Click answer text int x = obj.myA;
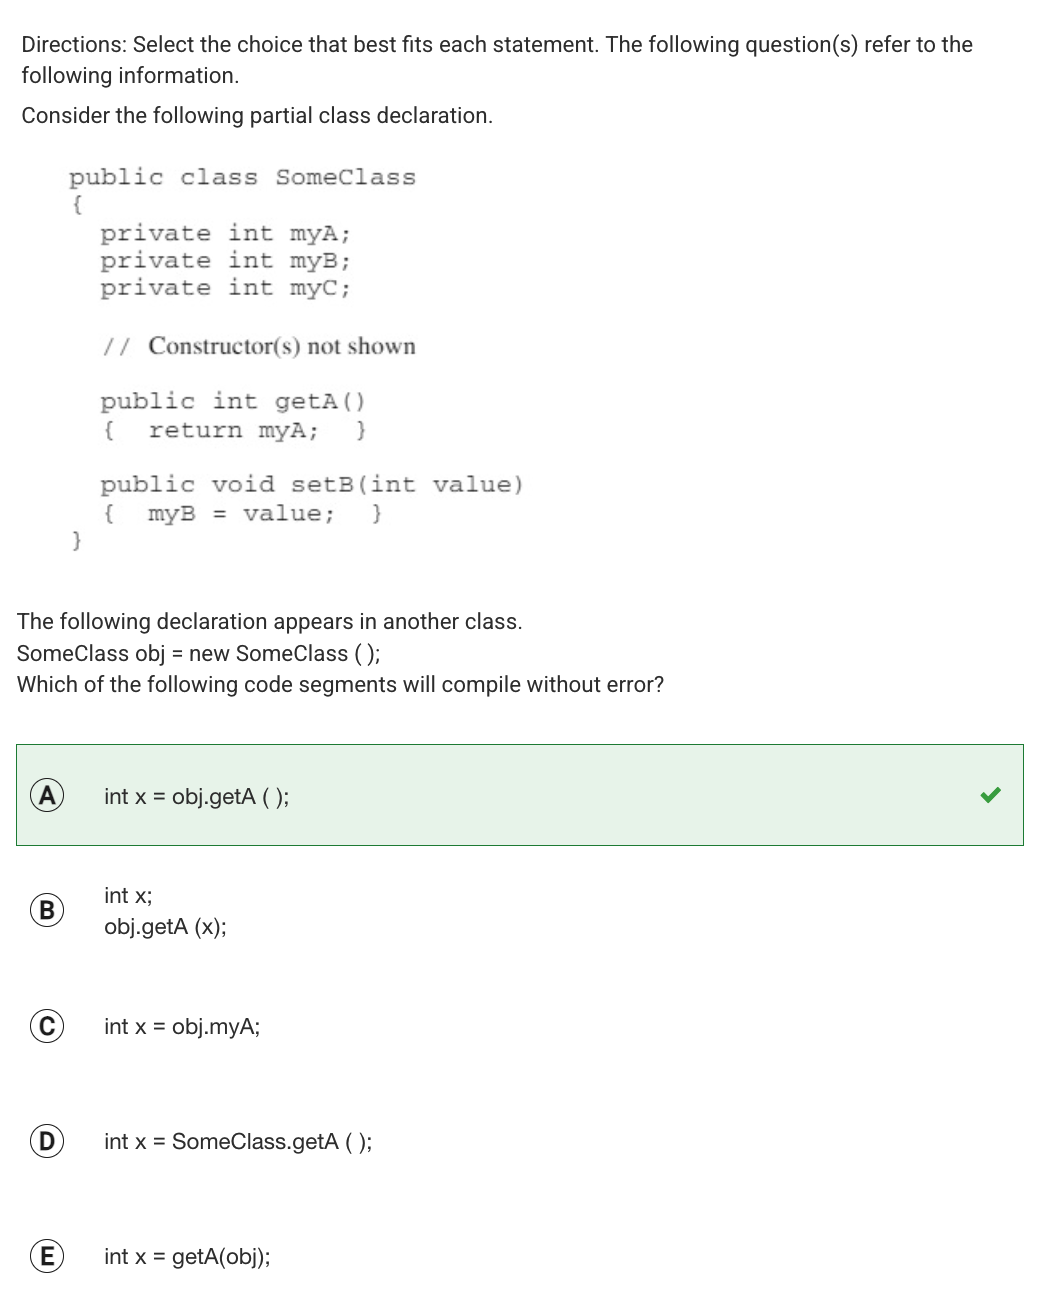Viewport: 1048px width, 1316px height. coord(182,1026)
